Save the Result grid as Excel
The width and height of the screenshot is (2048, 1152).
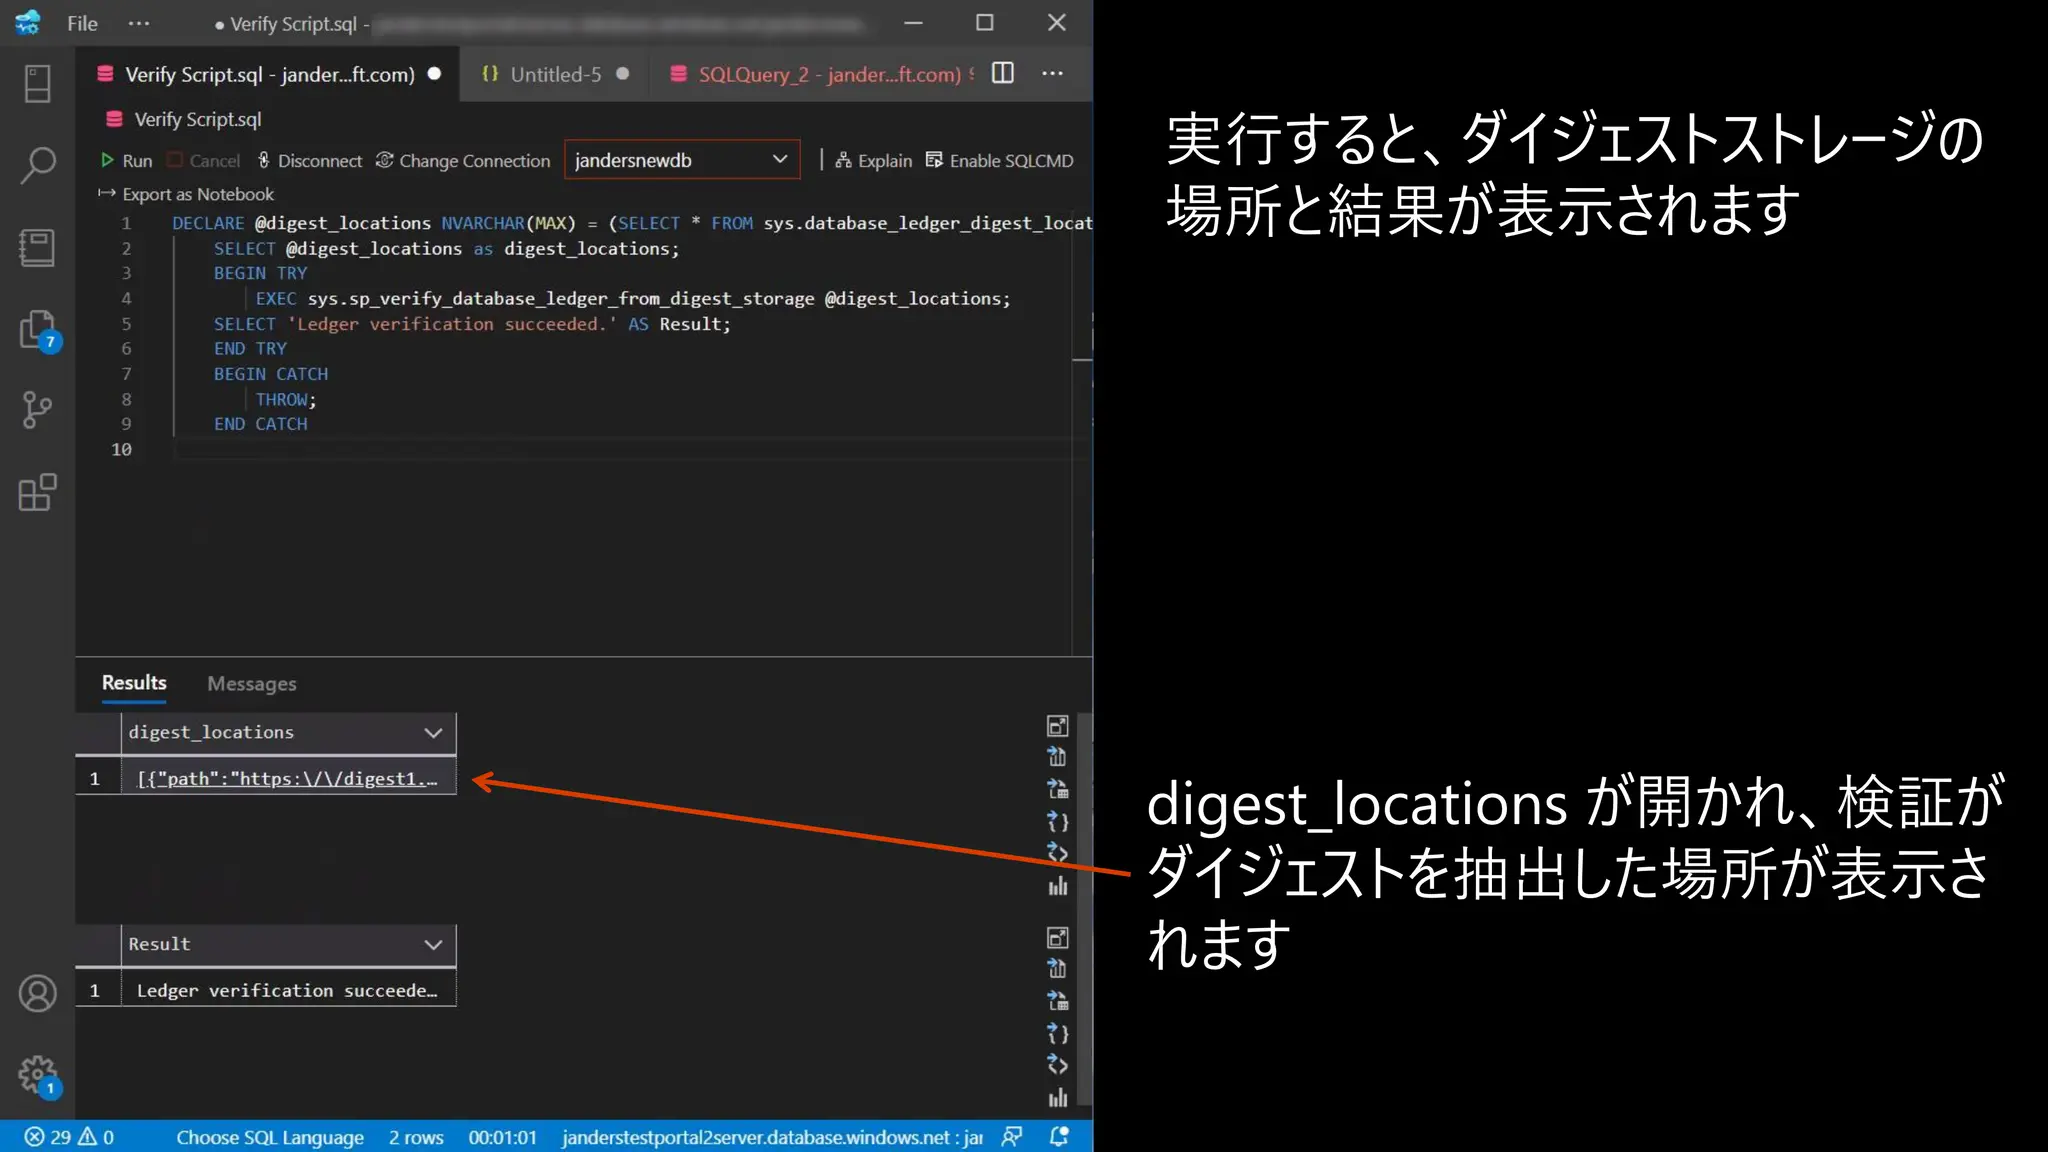tap(1057, 1001)
